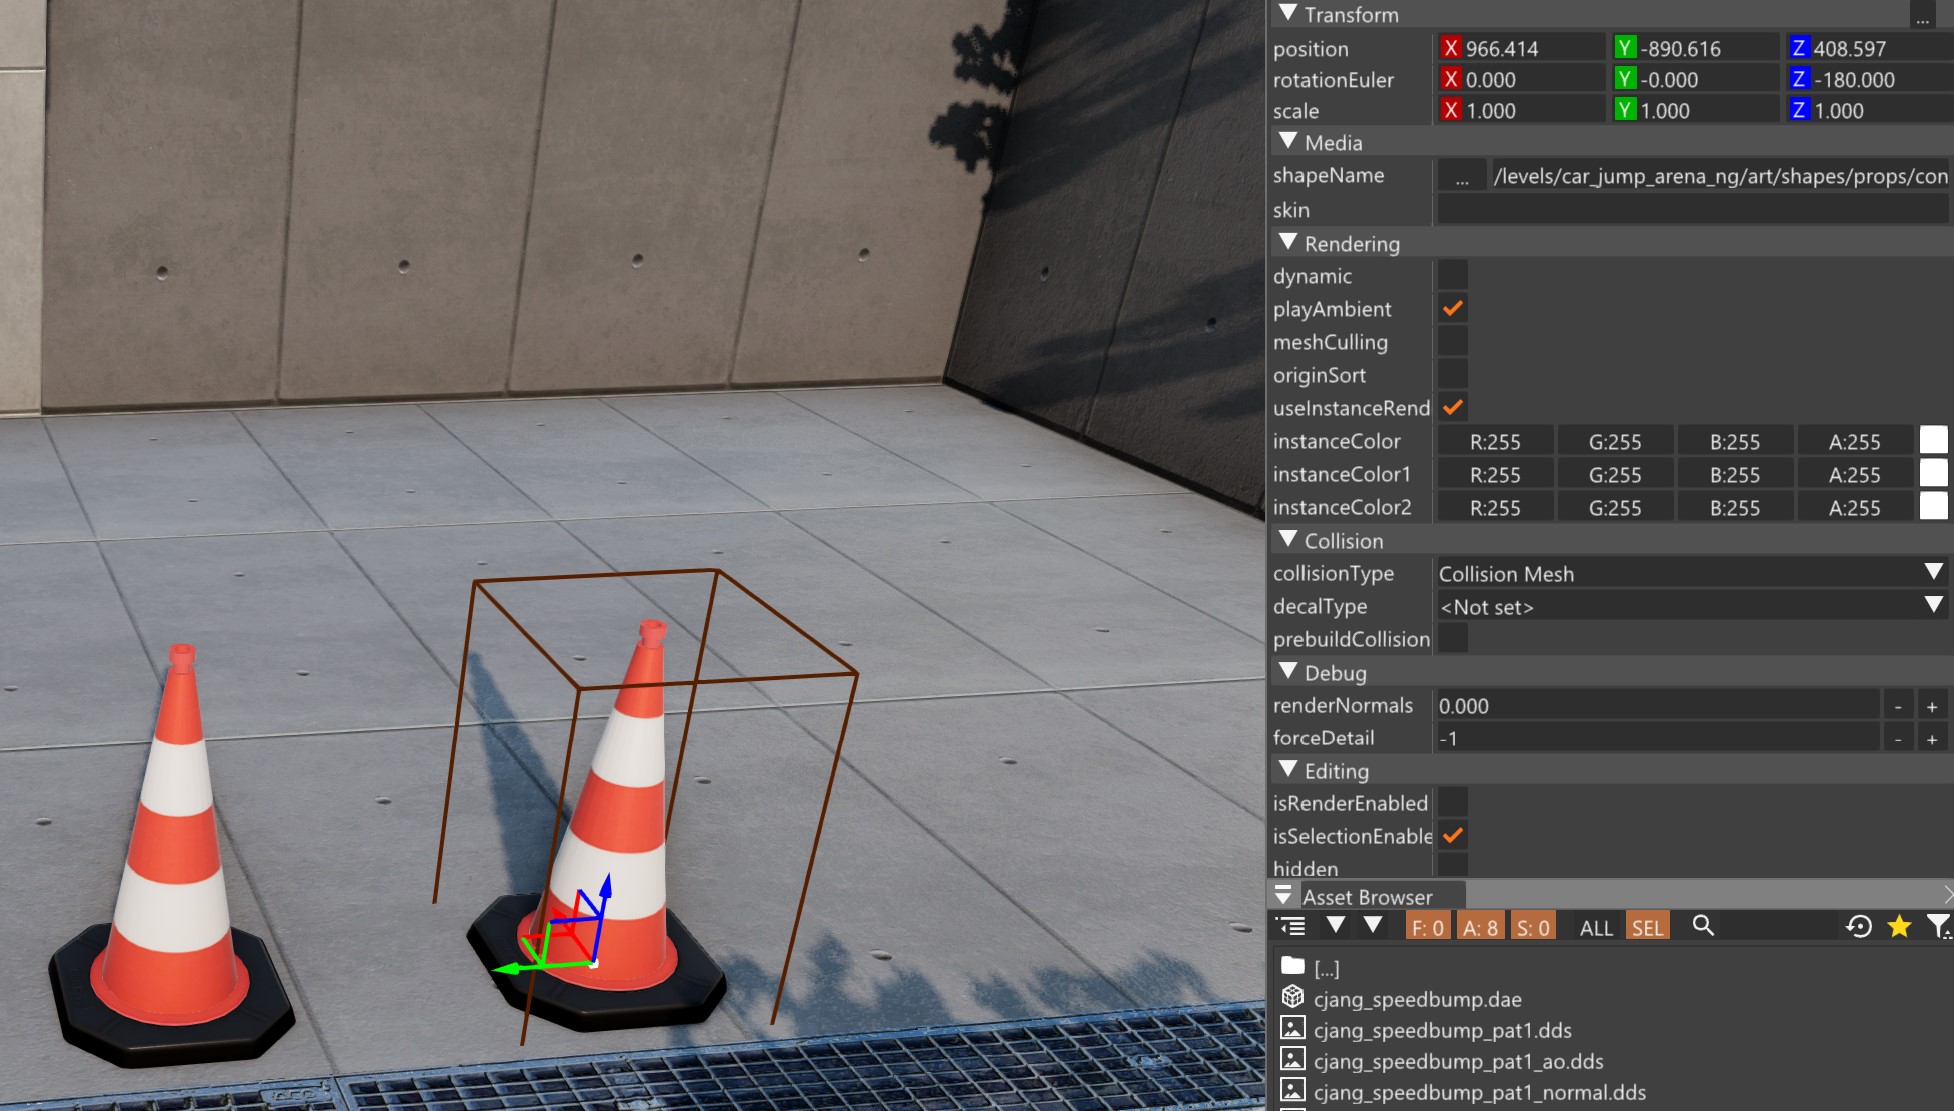The height and width of the screenshot is (1111, 1954).
Task: Click the history restore icon
Action: coord(1859,927)
